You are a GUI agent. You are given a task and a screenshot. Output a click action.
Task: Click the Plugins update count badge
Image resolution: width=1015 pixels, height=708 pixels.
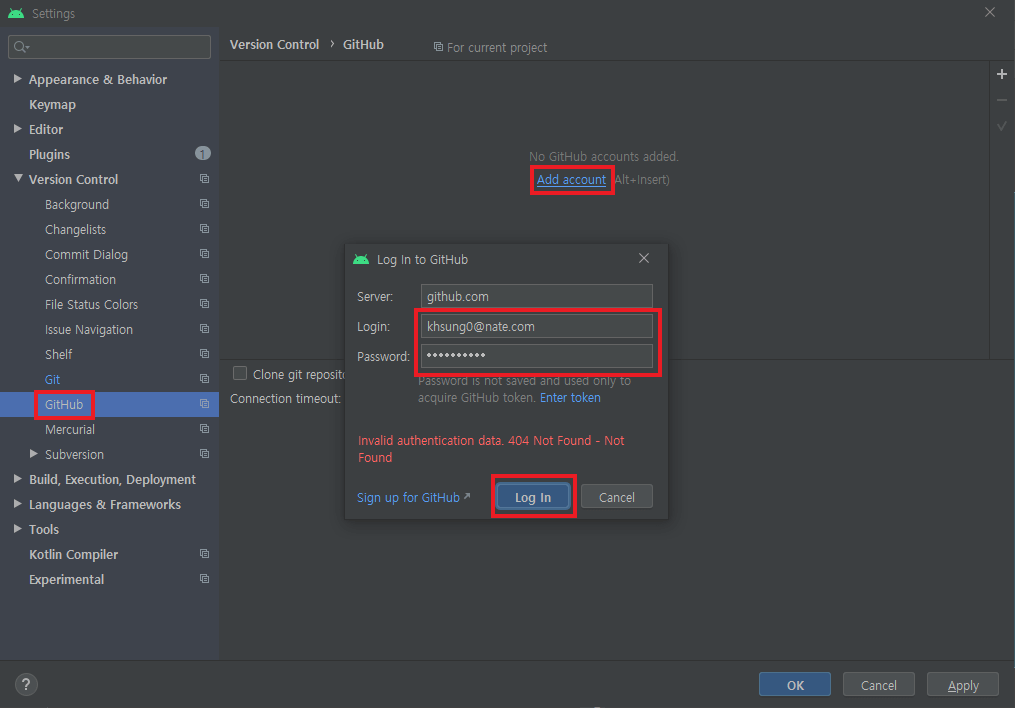tap(203, 153)
